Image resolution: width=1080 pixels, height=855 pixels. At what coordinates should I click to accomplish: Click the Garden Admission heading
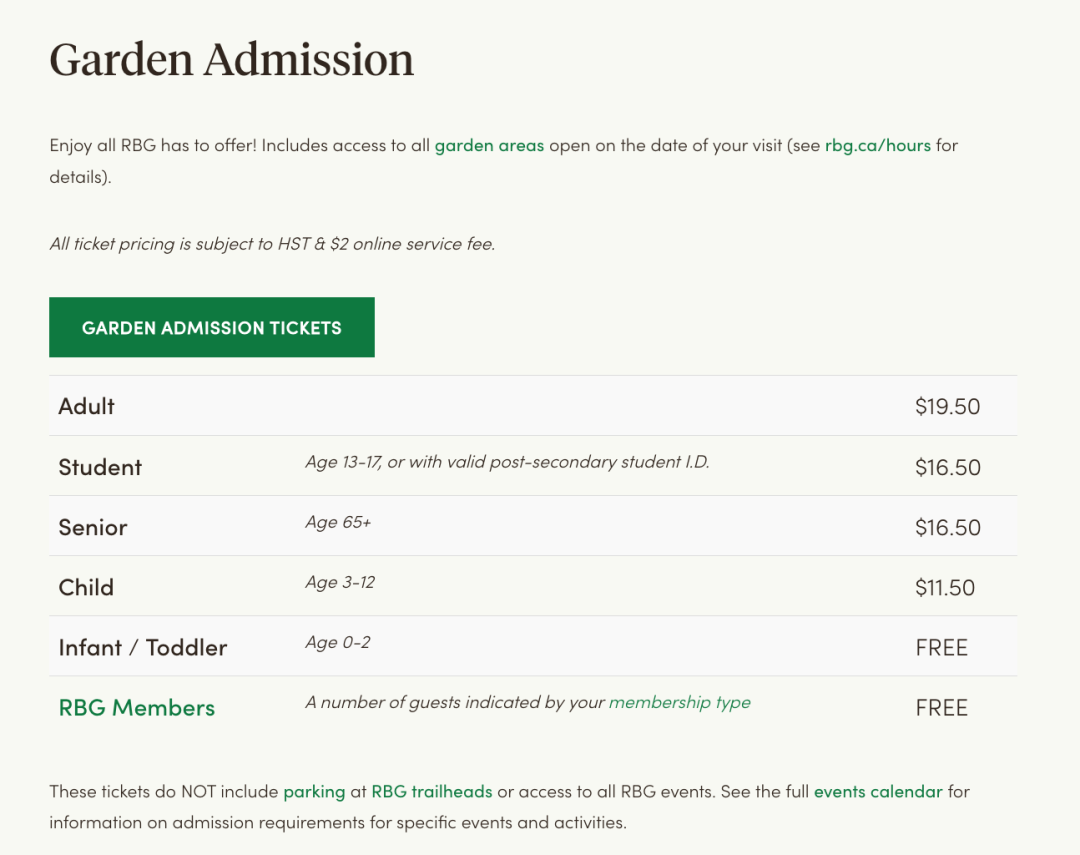tap(231, 59)
